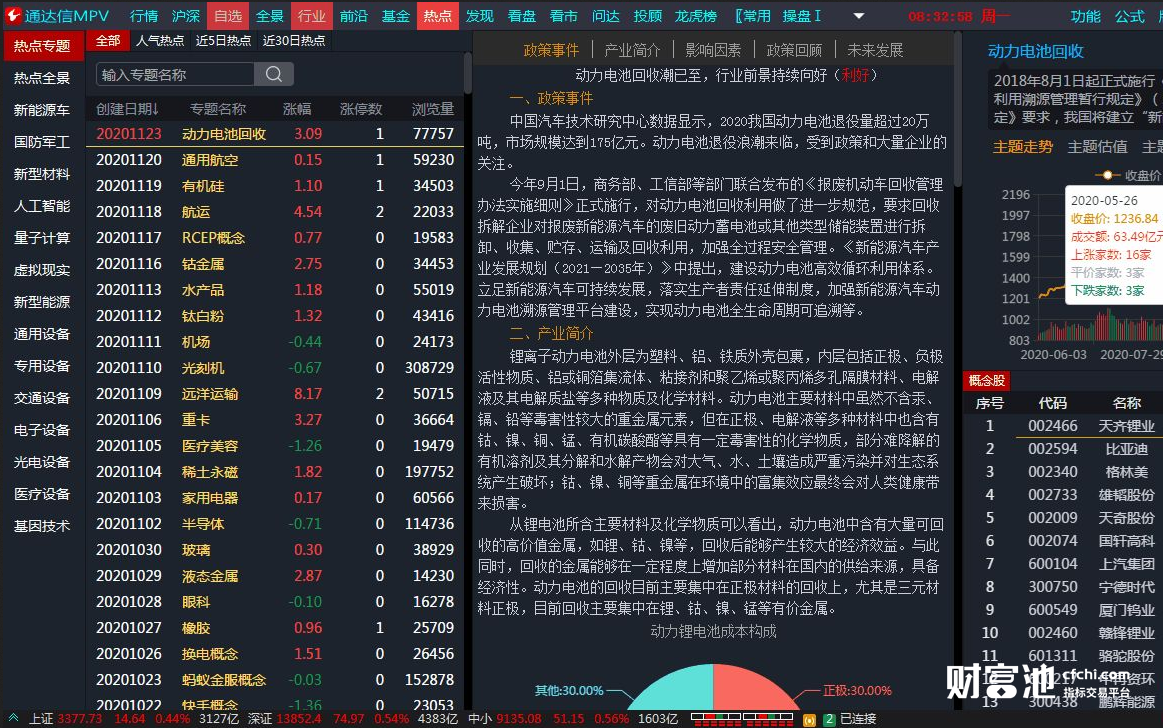Viewport: 1163px width, 728px height.
Task: Click the up-arrow icon before 上证 in status bar
Action: [13, 718]
